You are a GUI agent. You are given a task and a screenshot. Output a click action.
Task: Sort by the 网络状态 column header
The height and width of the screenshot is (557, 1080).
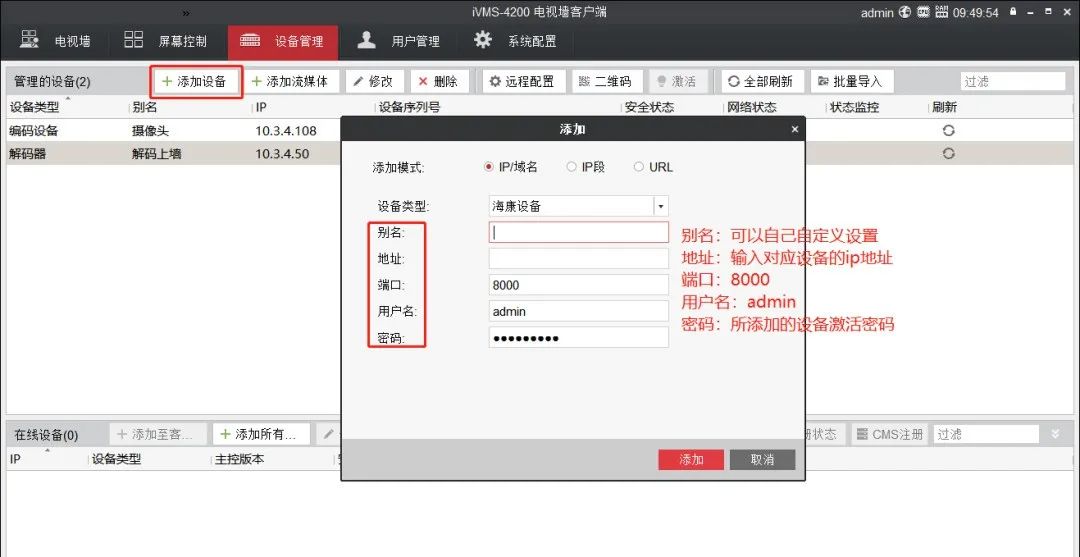coord(751,107)
